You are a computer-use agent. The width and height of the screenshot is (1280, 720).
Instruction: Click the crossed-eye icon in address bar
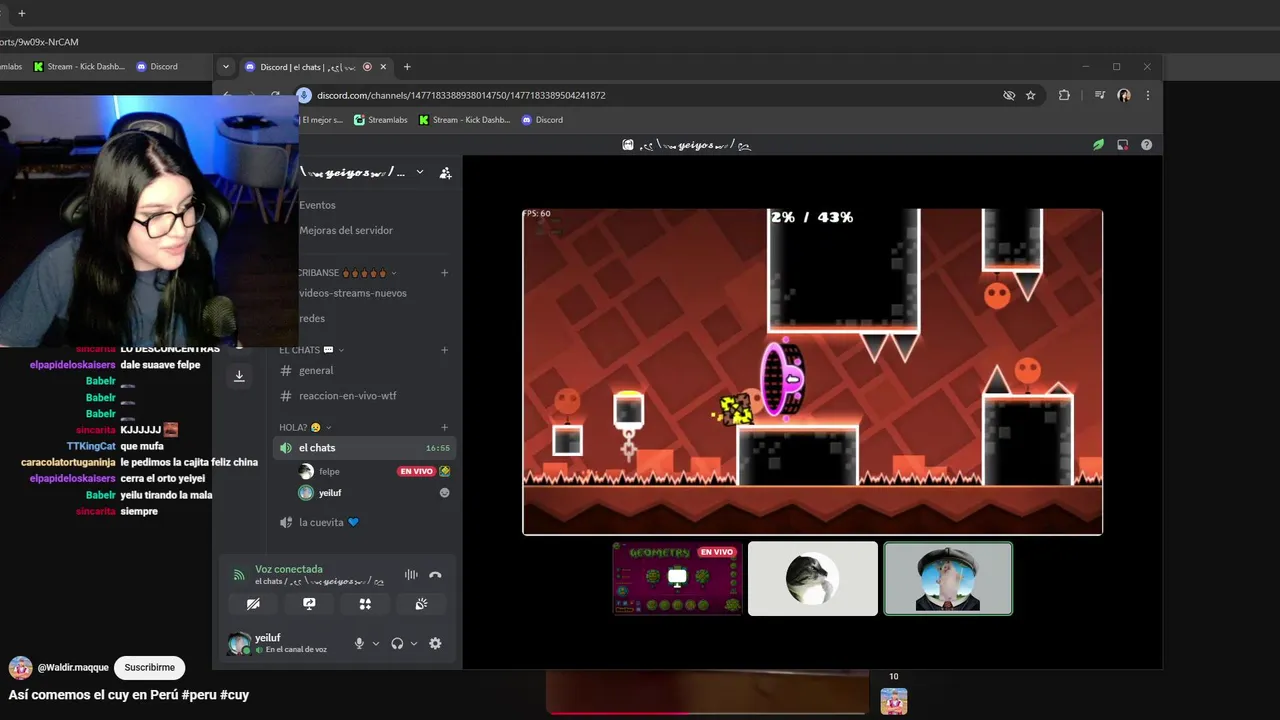pos(1009,95)
